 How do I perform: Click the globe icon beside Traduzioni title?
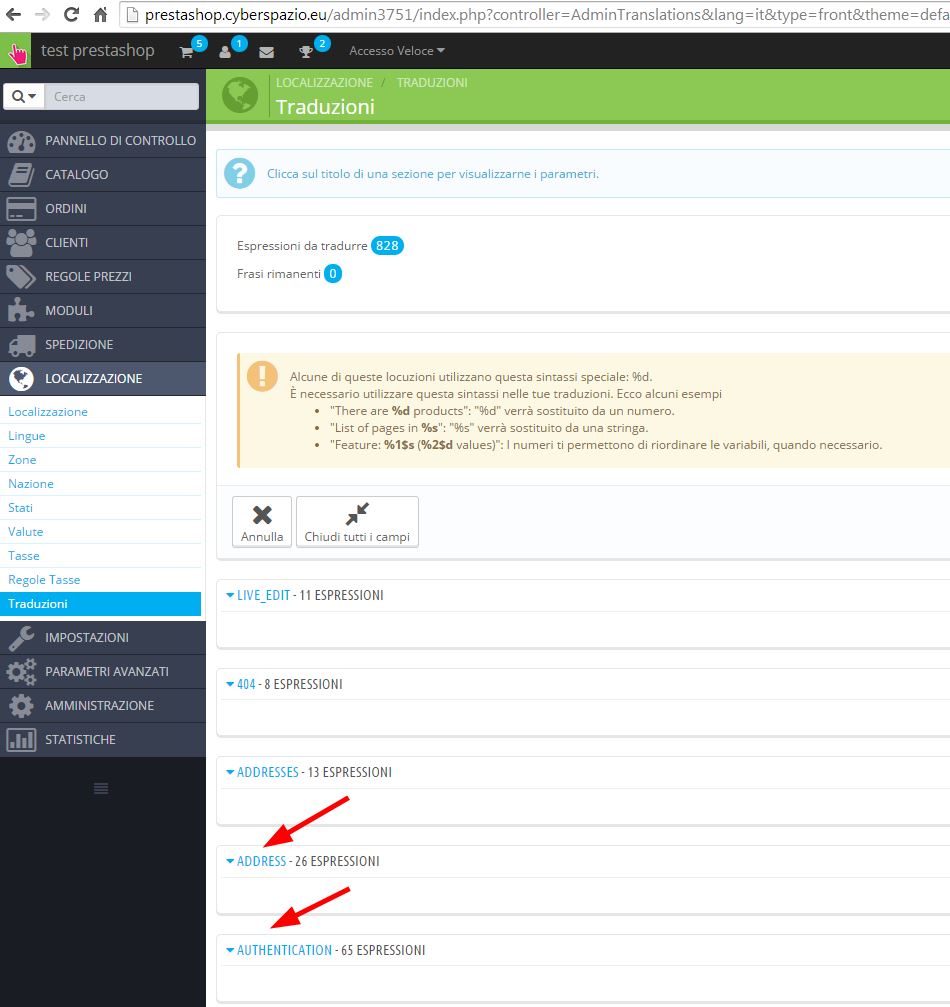pyautogui.click(x=240, y=95)
